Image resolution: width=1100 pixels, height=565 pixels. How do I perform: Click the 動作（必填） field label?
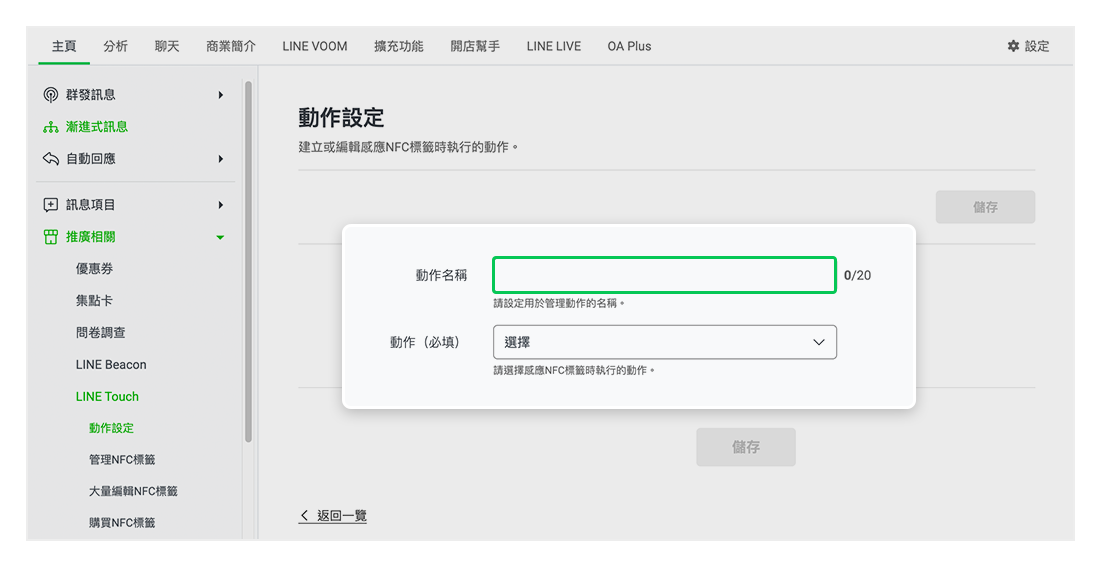[427, 343]
